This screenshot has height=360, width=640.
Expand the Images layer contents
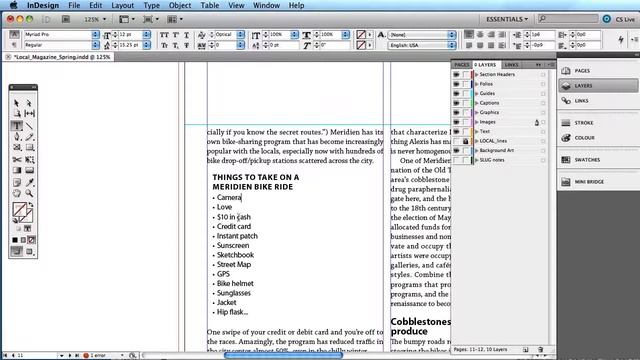click(476, 122)
